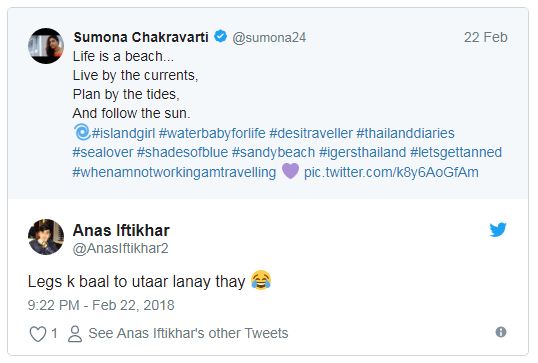Open the pic.twitter.com/k8y6AoGfAm link
This screenshot has height=363, width=538.
pos(391,172)
